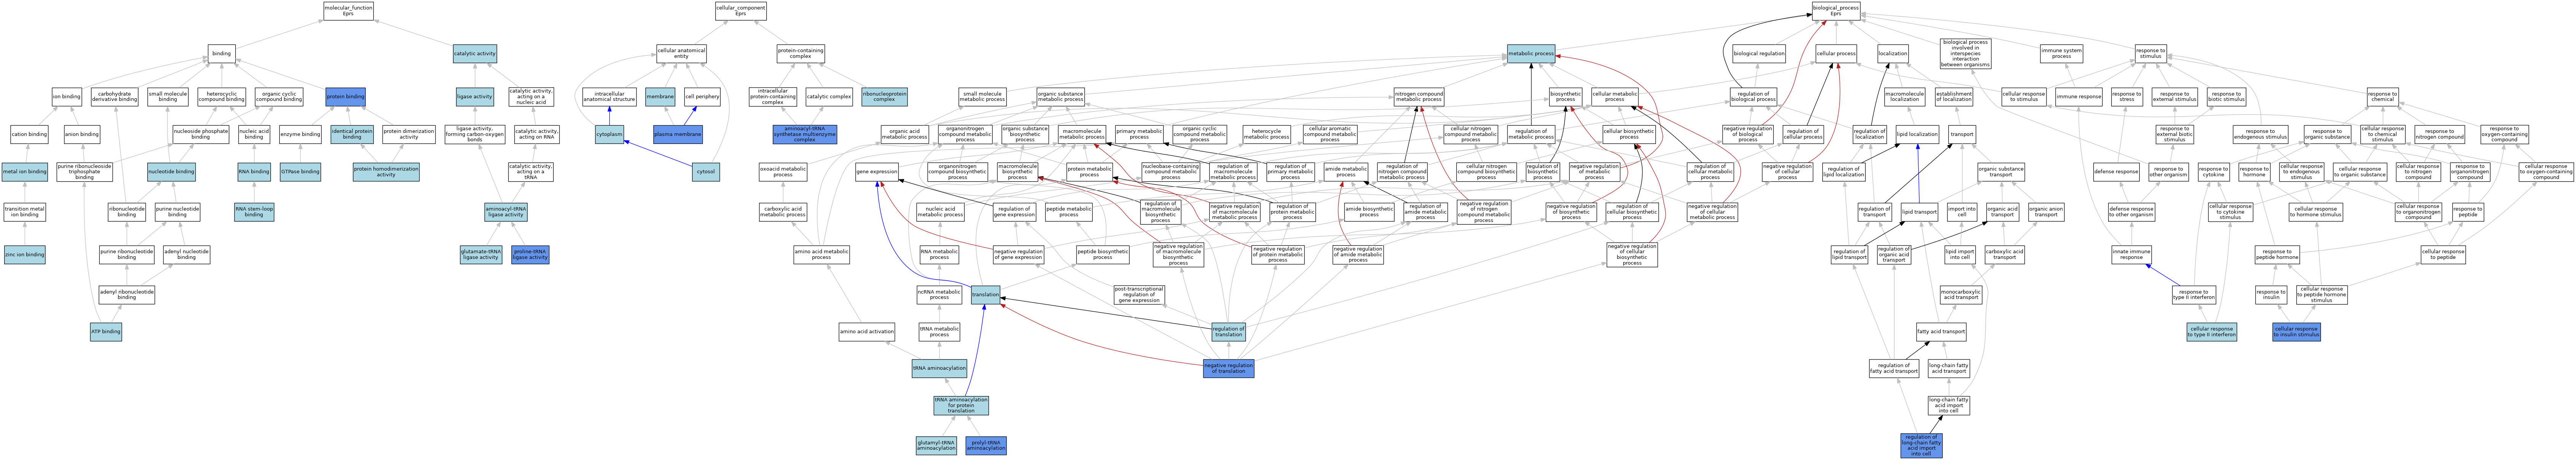This screenshot has height=460, width=2576.
Task: Click the lipid localization node
Action: (1917, 134)
